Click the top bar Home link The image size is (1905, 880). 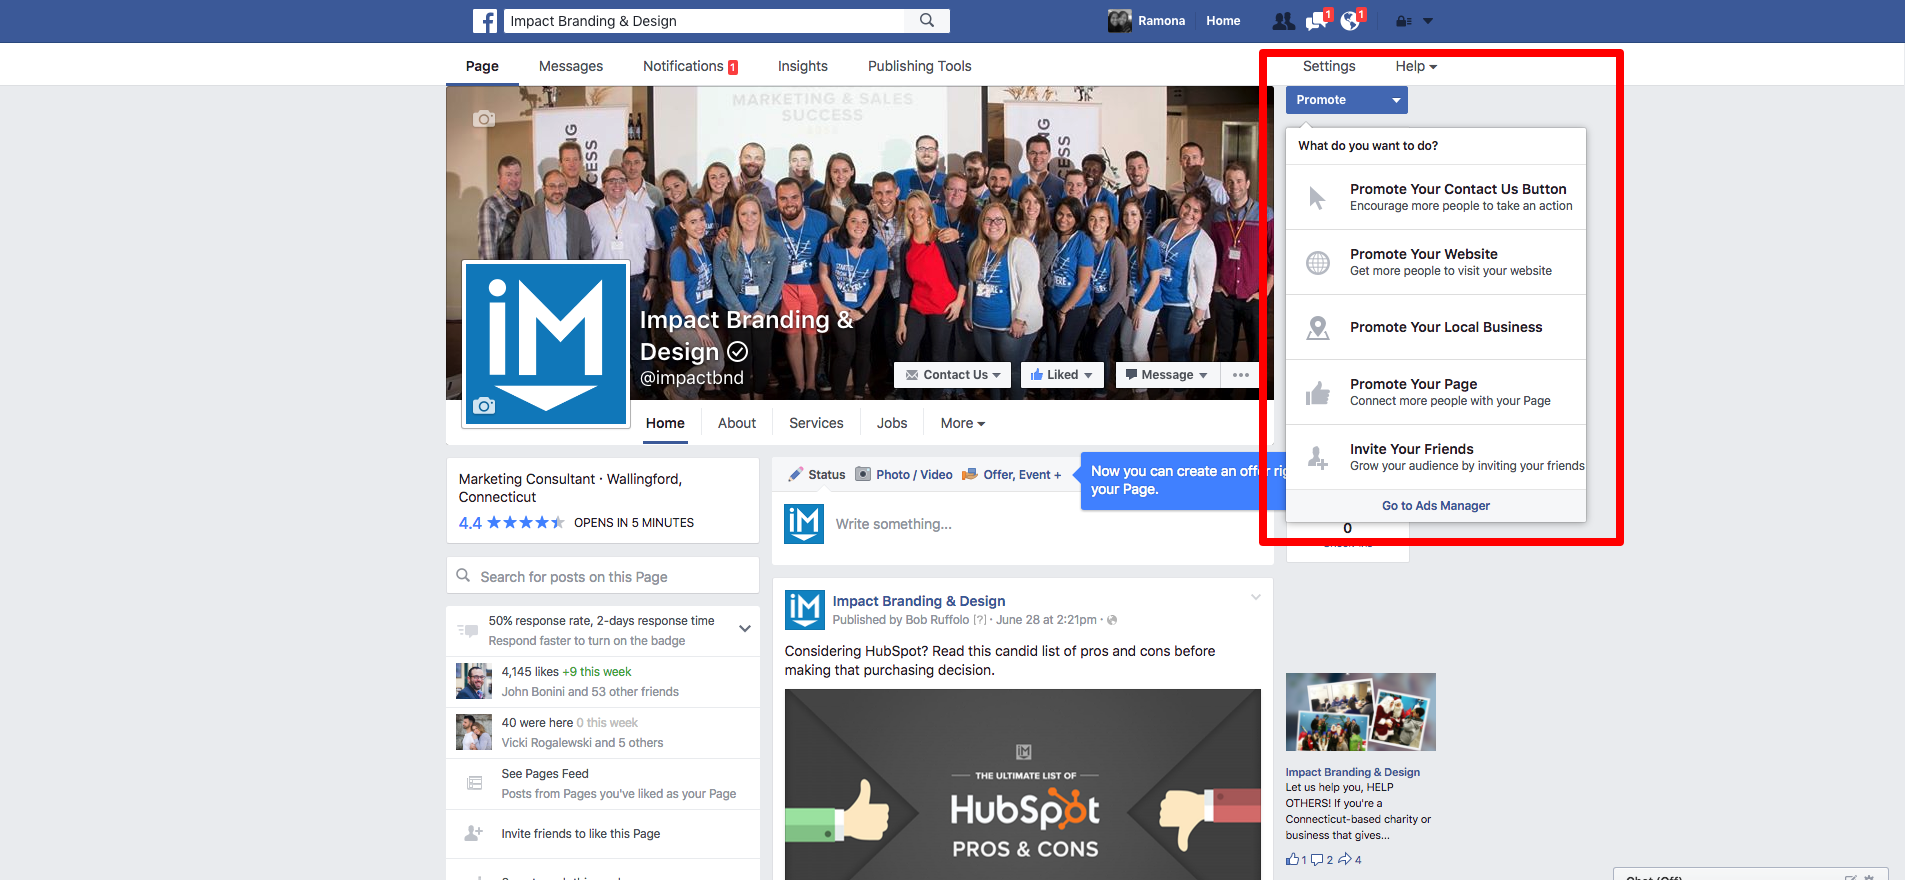point(1223,21)
